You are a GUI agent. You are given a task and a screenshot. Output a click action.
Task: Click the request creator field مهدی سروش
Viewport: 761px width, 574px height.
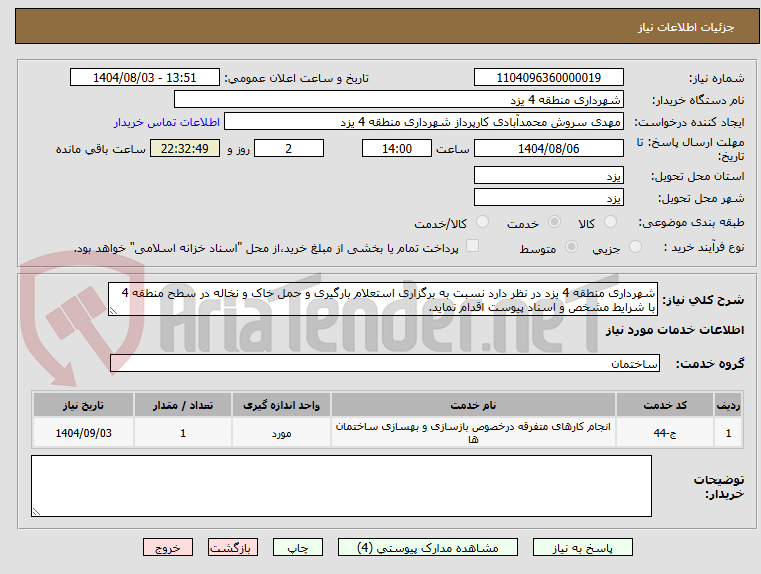(x=424, y=121)
